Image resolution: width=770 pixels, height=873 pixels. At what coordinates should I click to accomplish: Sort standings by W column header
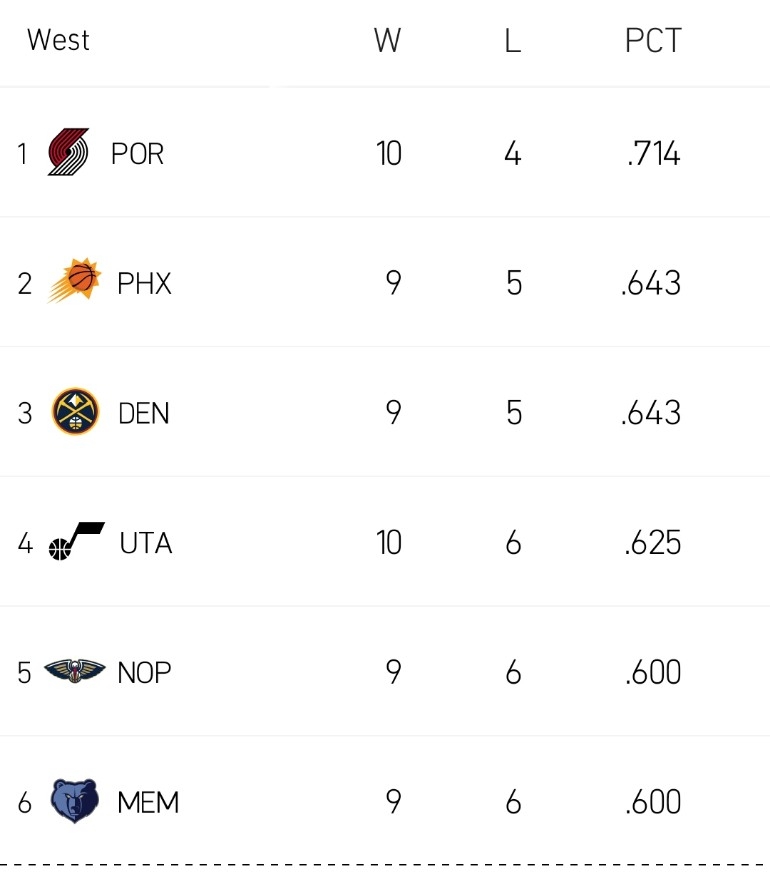coord(388,40)
